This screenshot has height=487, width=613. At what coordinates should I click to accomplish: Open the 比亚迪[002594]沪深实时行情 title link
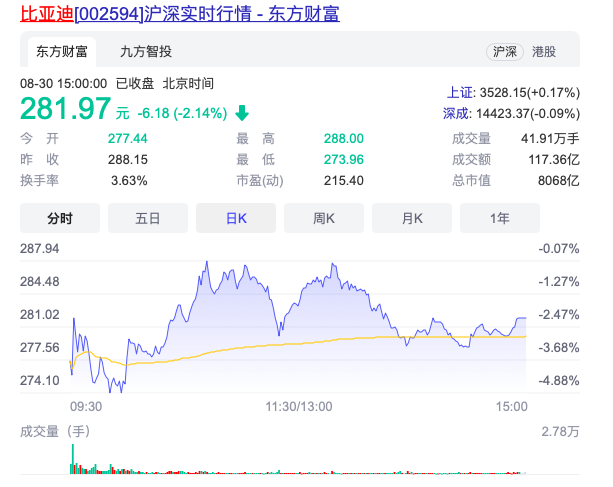click(180, 14)
